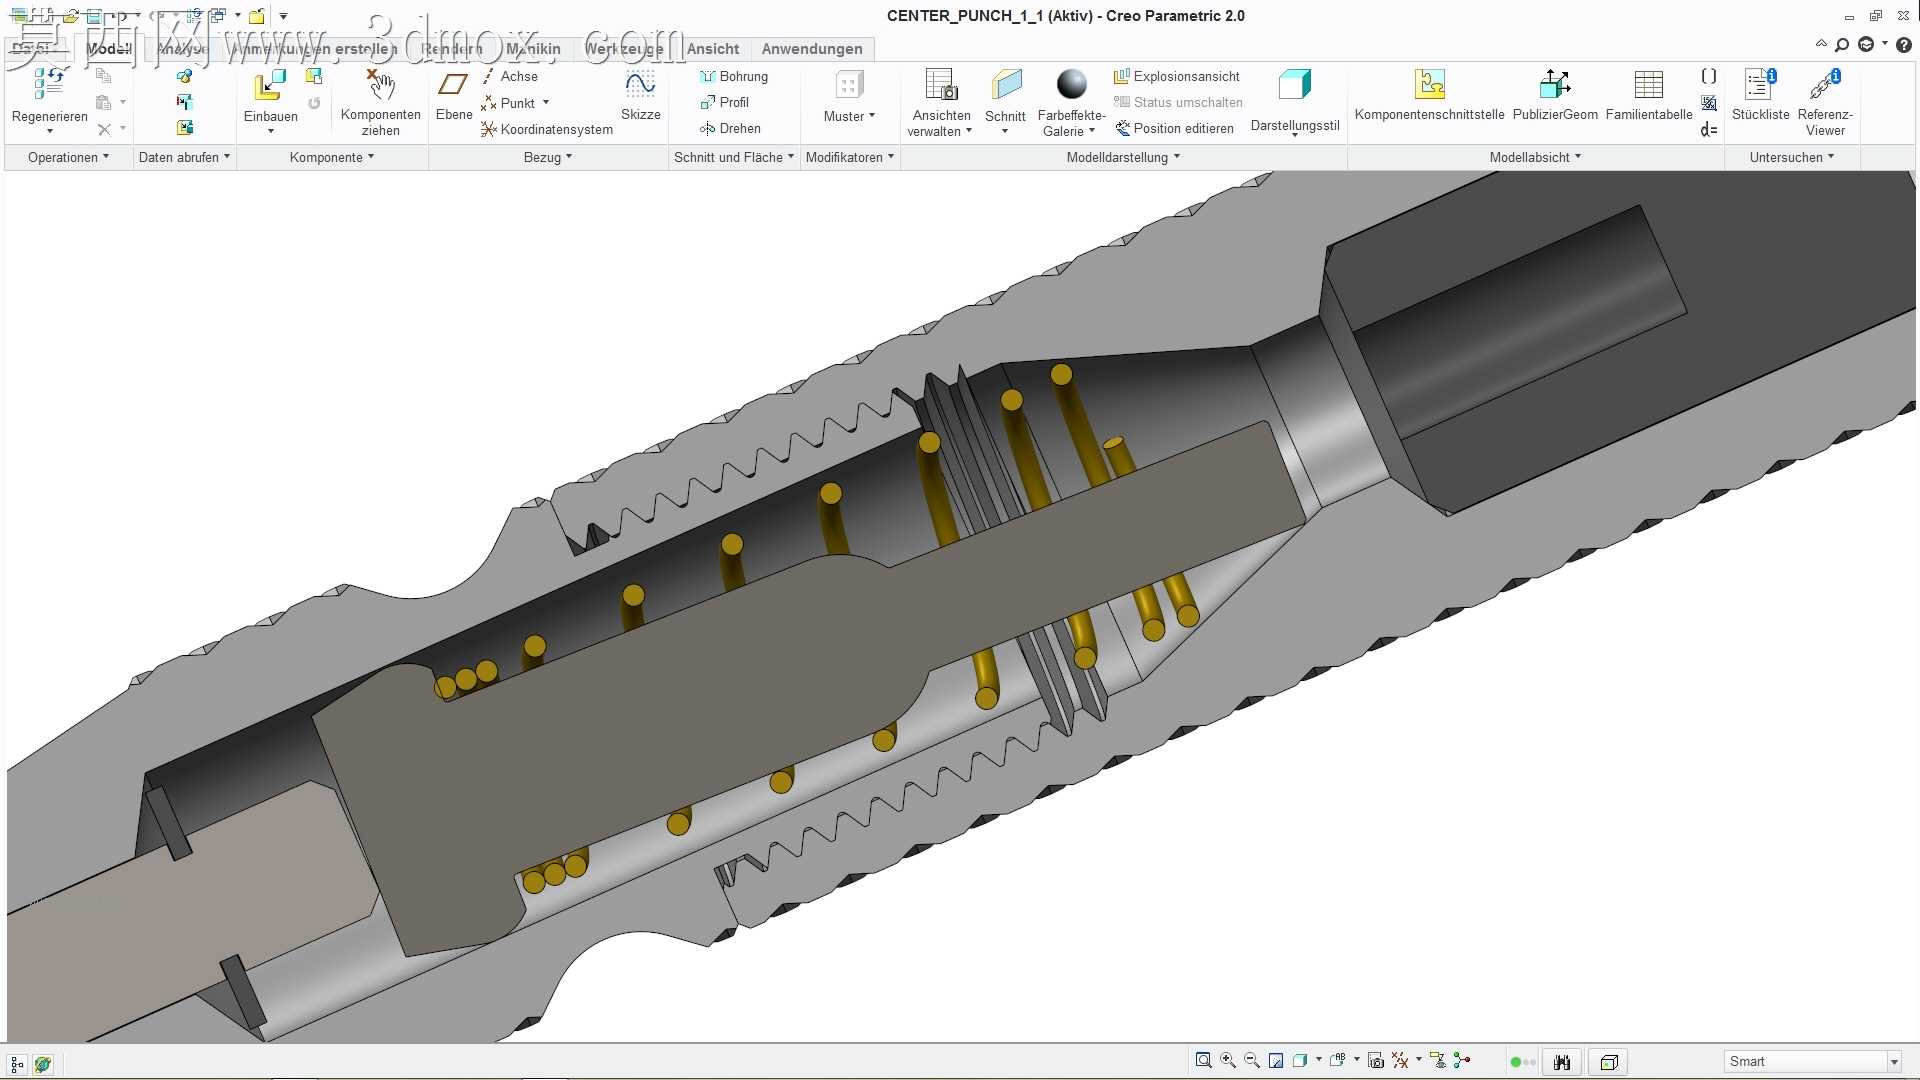Toggle the model tree display icon
Viewport: 1920px width, 1080px height.
17,1064
